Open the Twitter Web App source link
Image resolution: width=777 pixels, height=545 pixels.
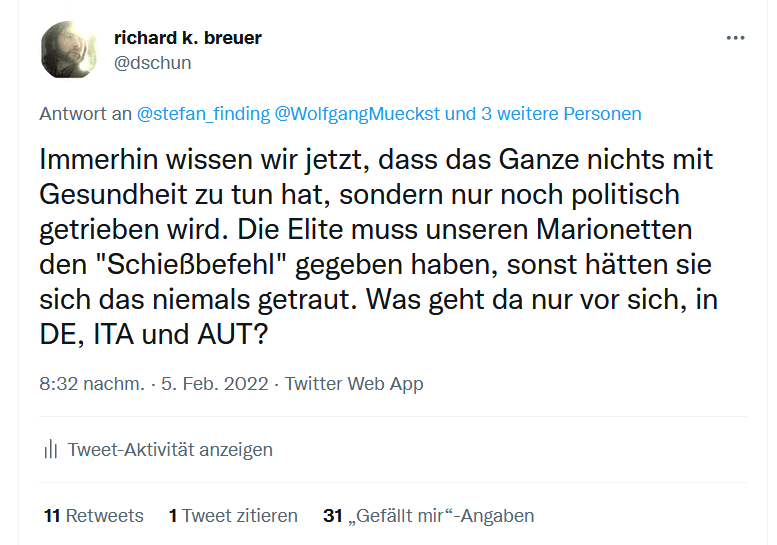click(x=354, y=384)
